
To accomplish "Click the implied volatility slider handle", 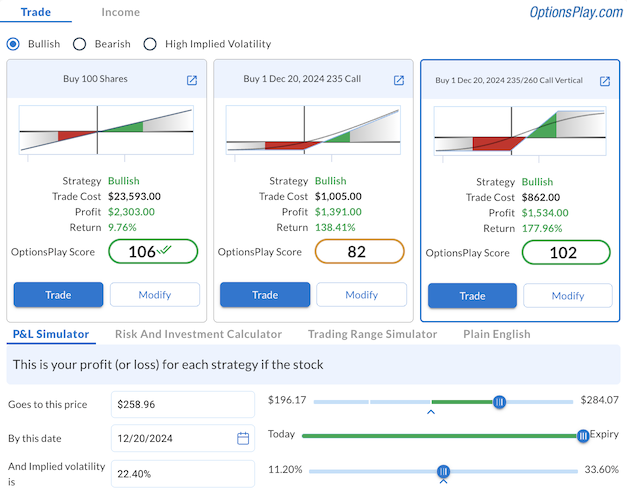I will pyautogui.click(x=443, y=471).
